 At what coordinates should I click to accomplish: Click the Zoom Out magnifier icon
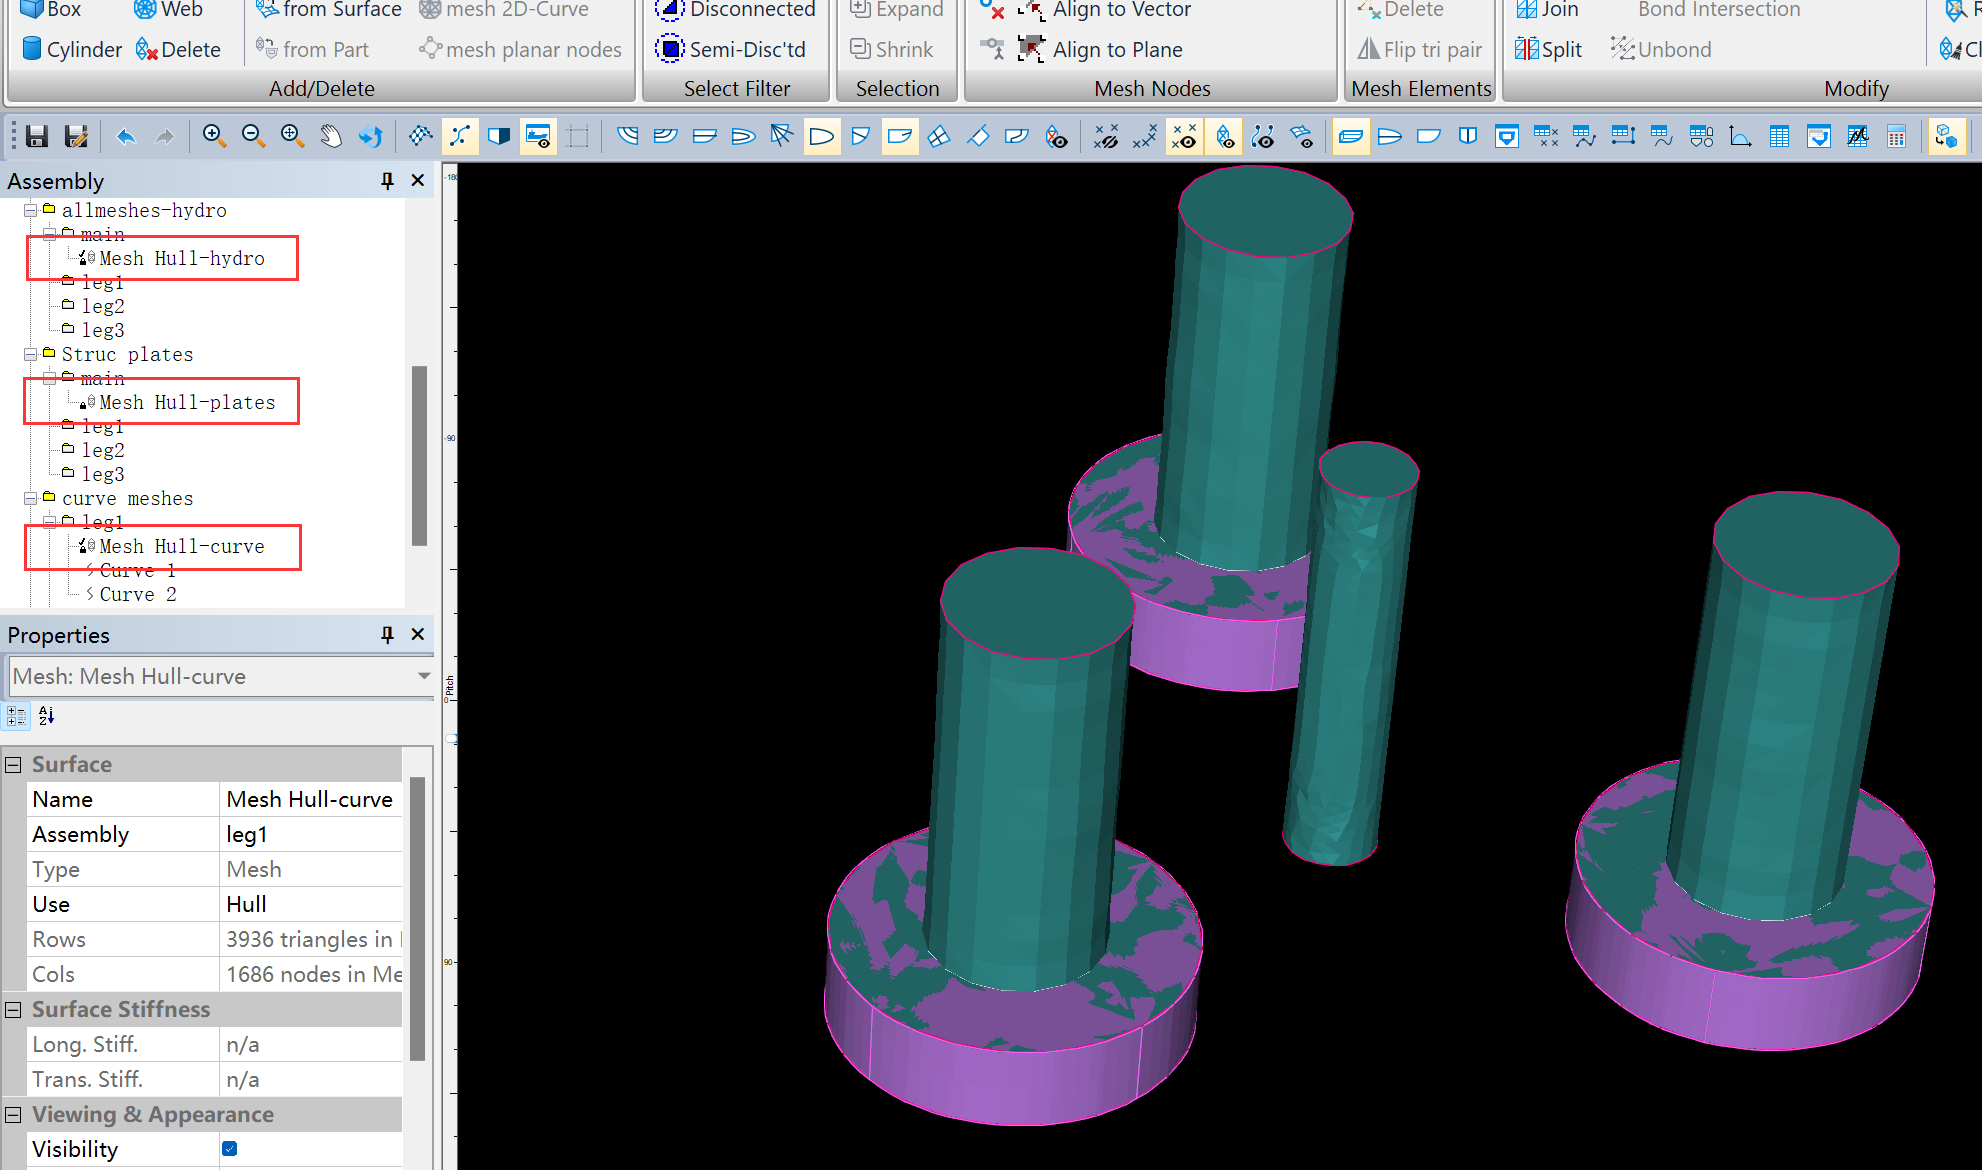(253, 136)
